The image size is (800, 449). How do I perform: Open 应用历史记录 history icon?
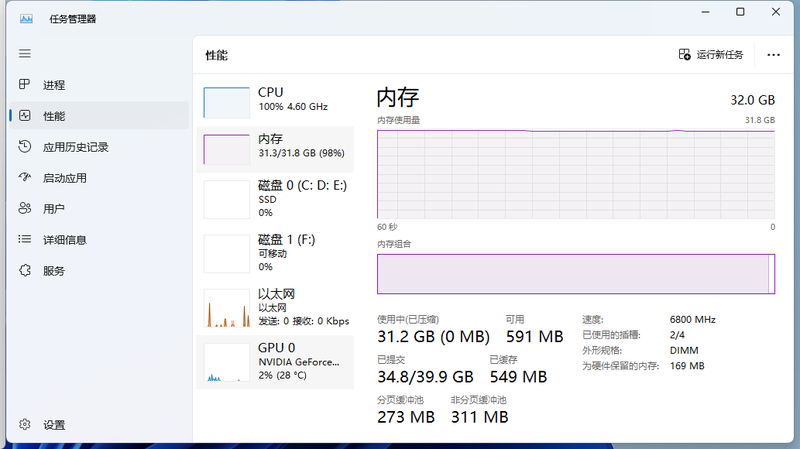24,146
